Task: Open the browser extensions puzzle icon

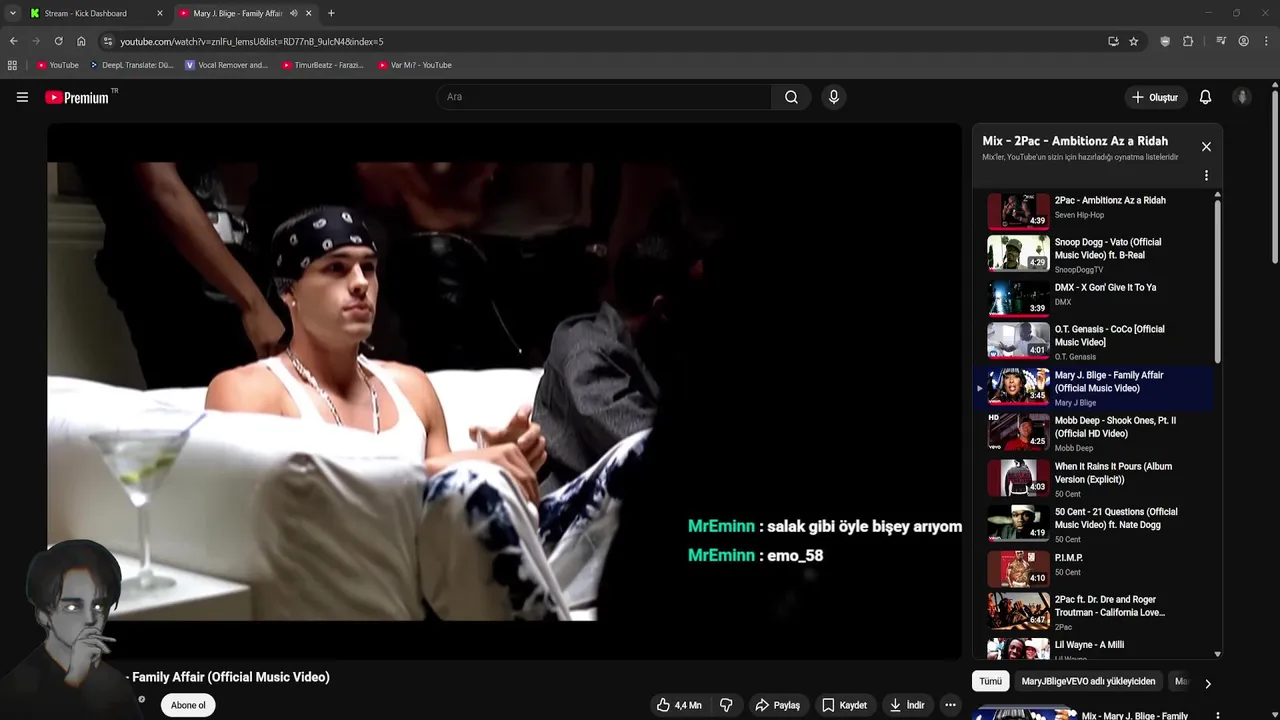Action: [x=1188, y=41]
